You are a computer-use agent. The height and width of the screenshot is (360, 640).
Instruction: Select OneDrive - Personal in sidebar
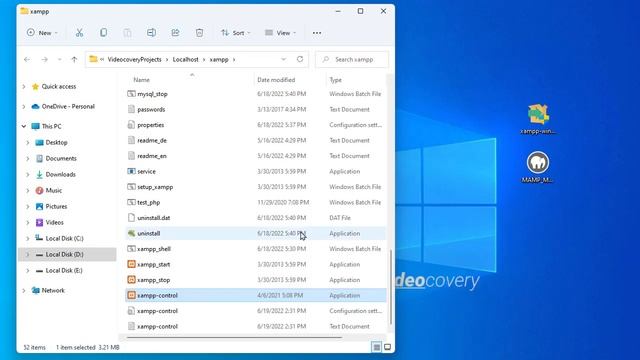[68, 107]
